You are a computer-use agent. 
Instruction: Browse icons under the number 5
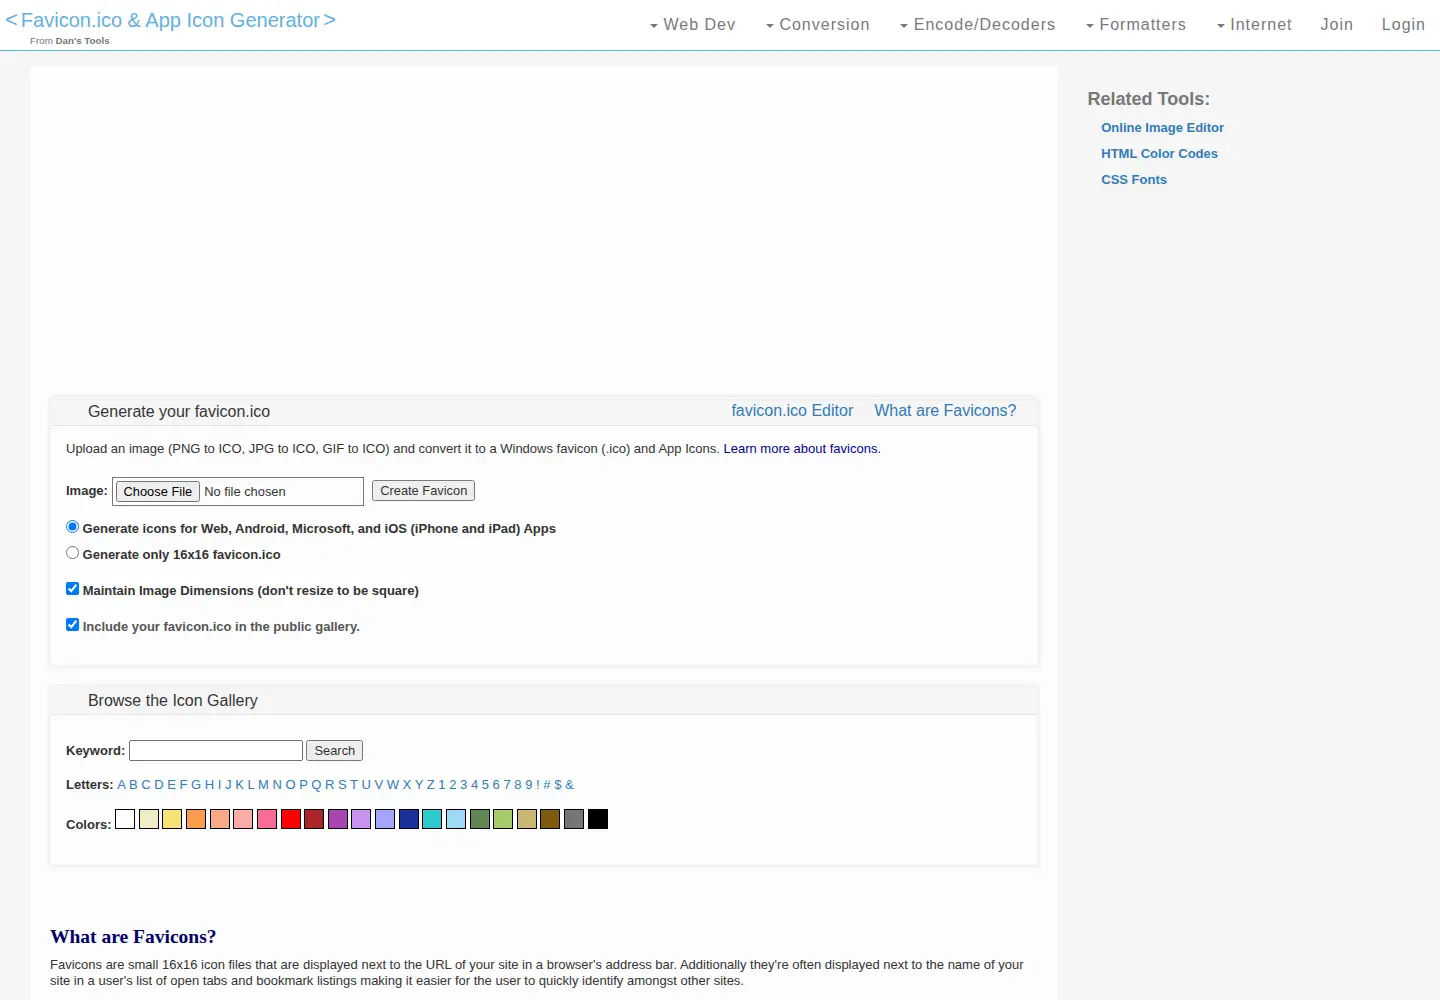(485, 785)
